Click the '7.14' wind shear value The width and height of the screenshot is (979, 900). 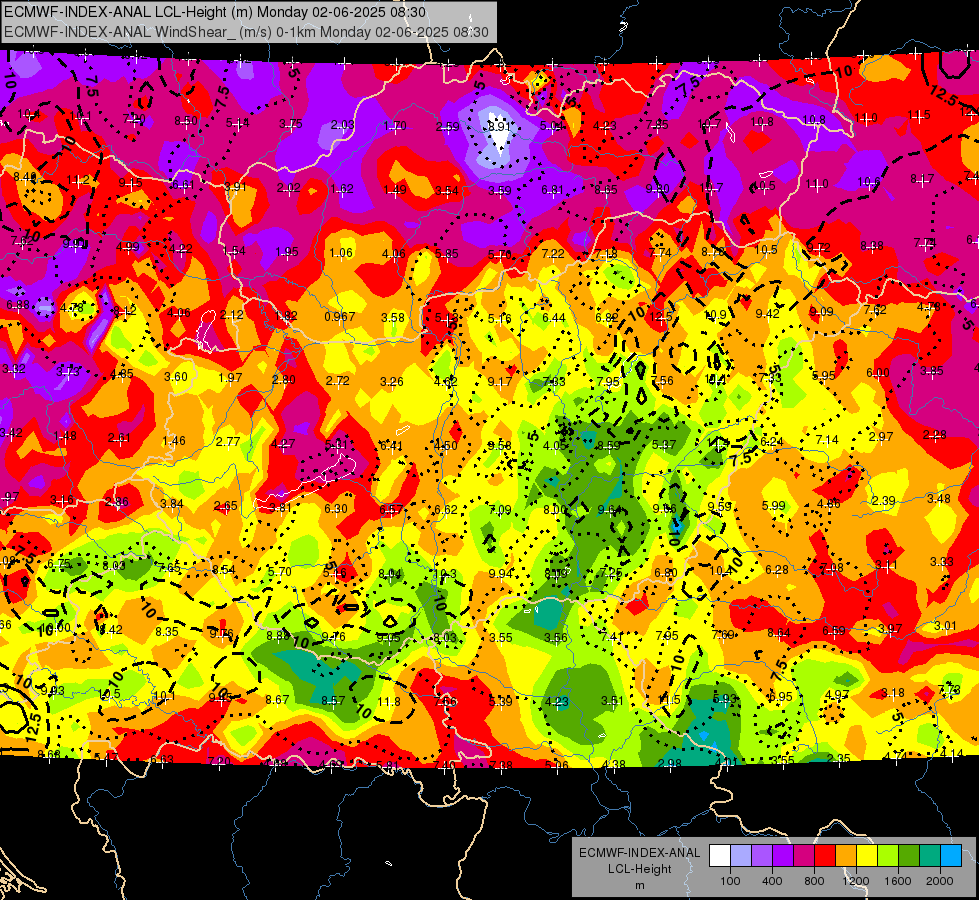(x=827, y=440)
